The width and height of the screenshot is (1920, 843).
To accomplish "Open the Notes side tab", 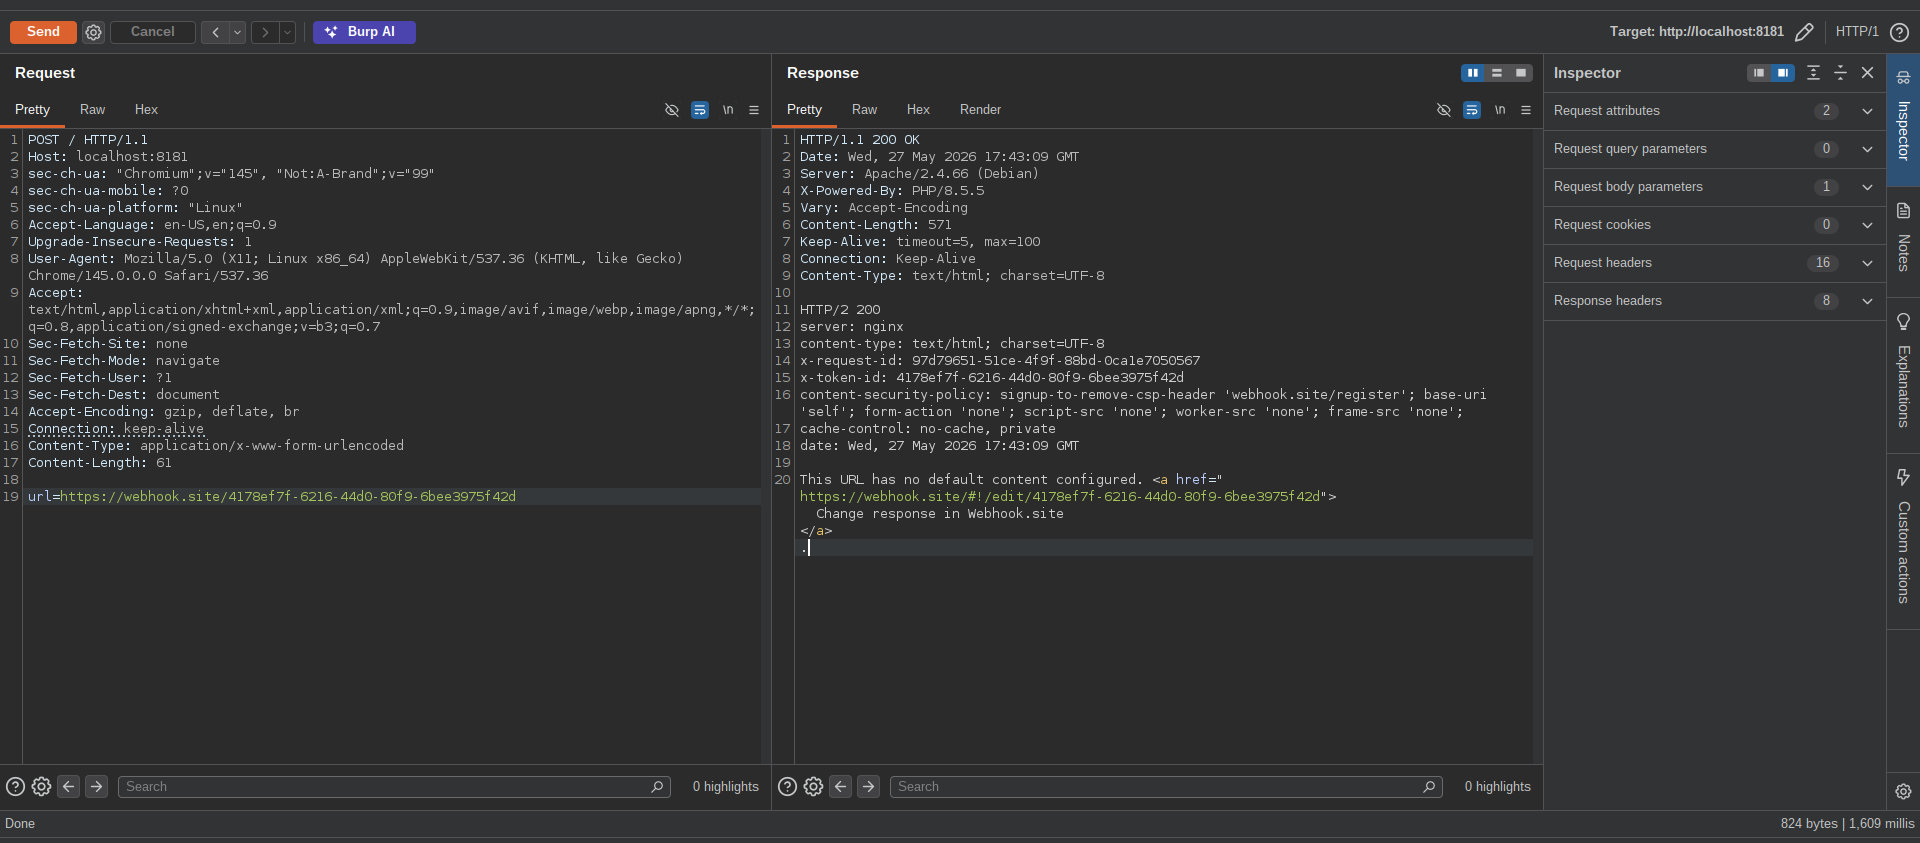I will pyautogui.click(x=1903, y=241).
